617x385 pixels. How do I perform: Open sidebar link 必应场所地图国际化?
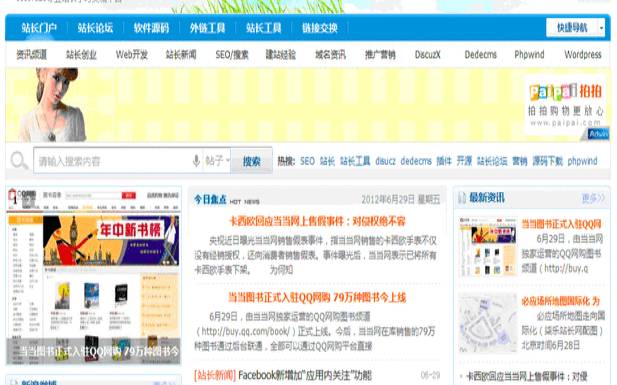561,301
